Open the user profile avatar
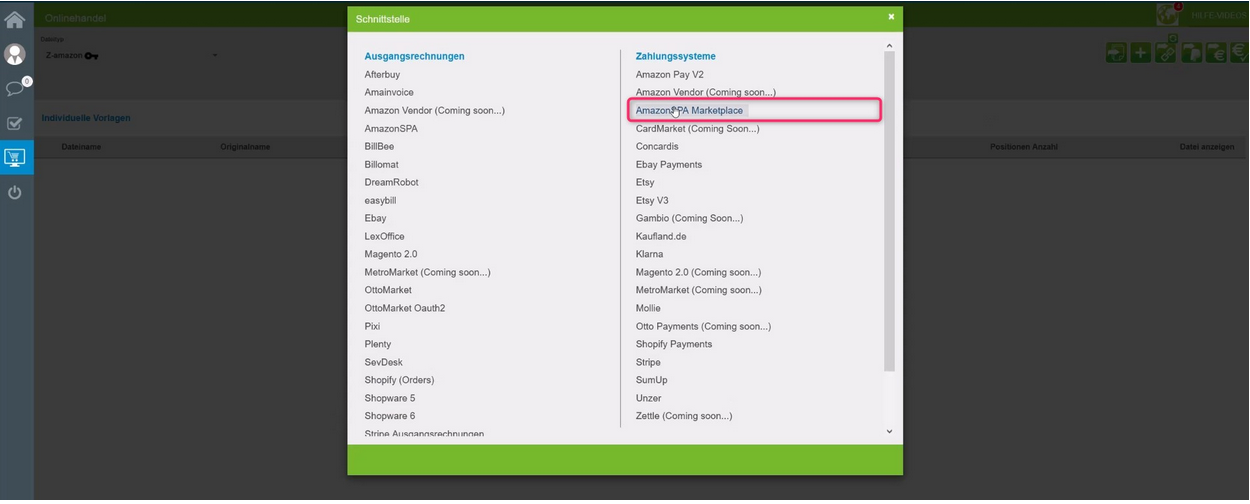 click(15, 54)
